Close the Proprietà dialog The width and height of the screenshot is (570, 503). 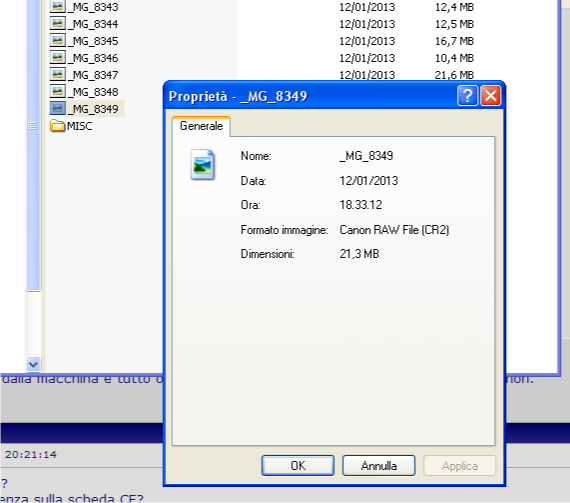(491, 96)
